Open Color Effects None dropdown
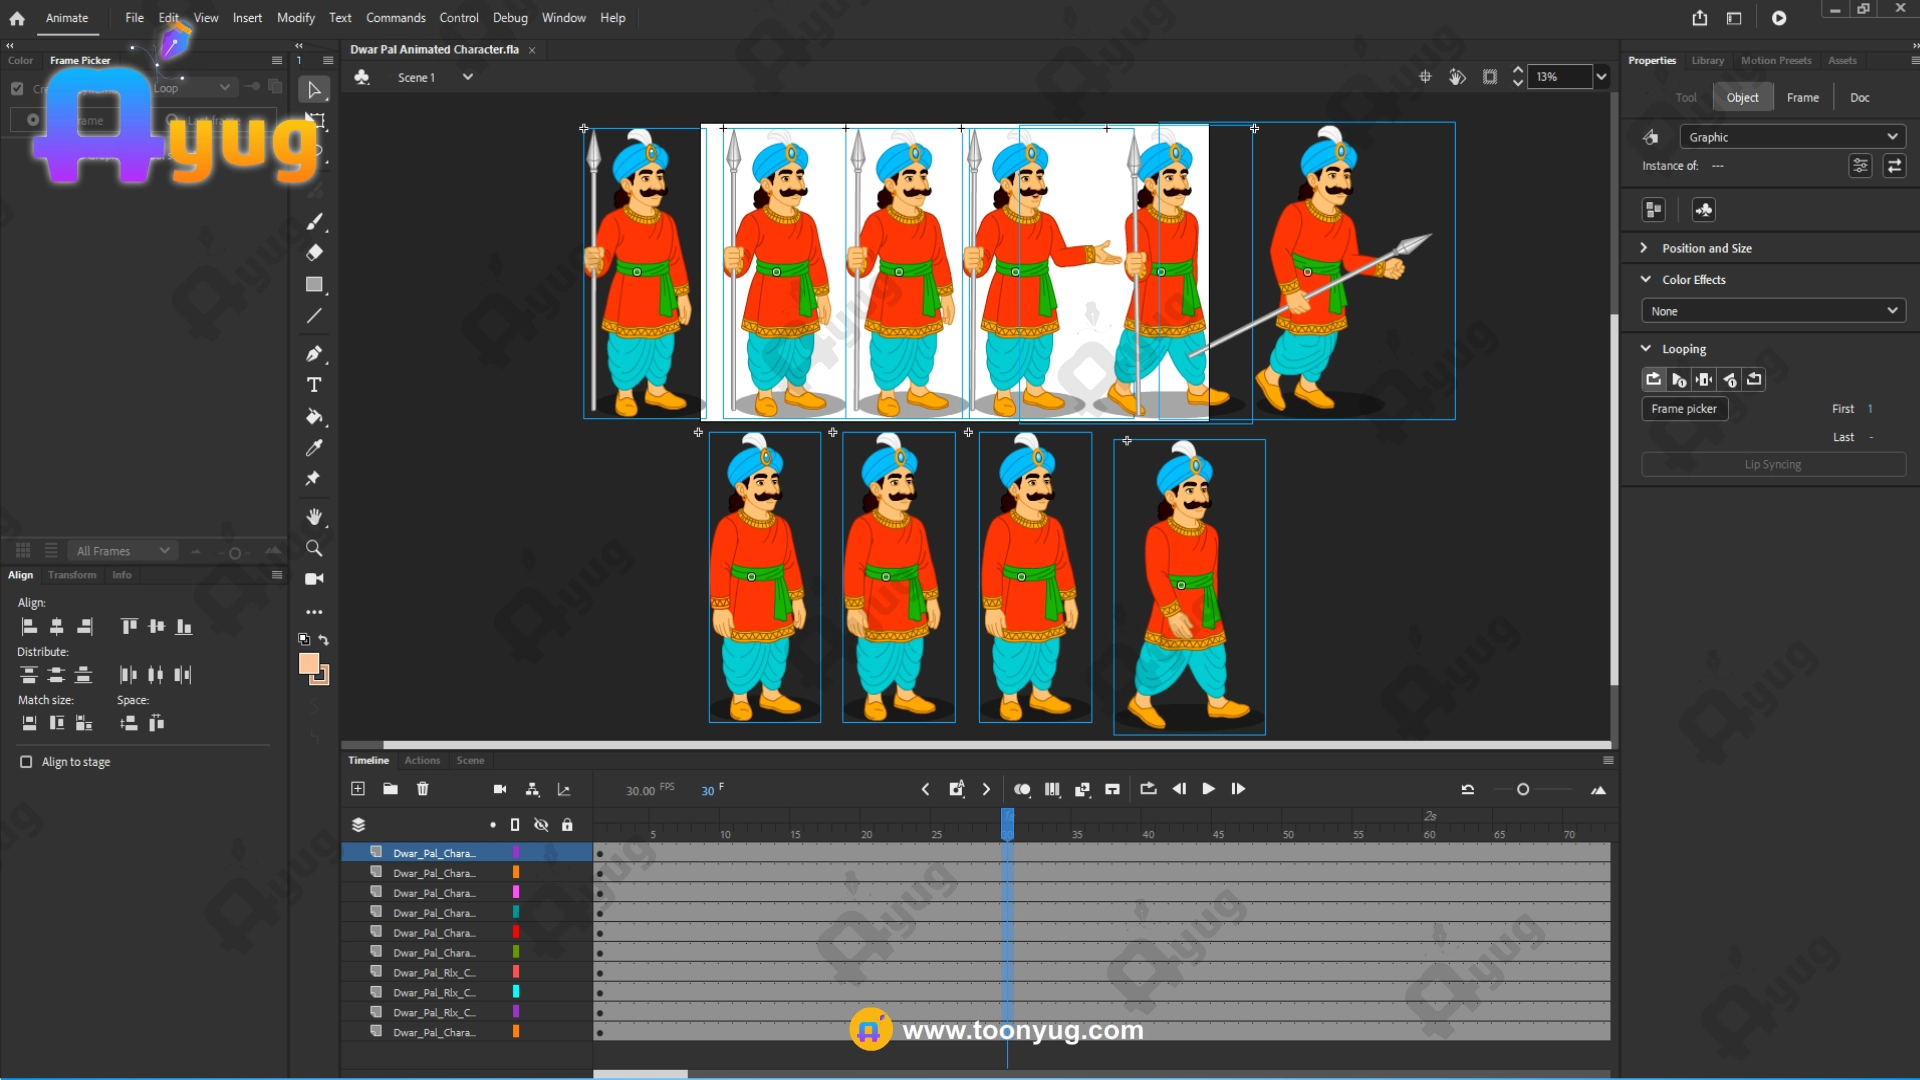Screen dimensions: 1920x1080 (1773, 311)
